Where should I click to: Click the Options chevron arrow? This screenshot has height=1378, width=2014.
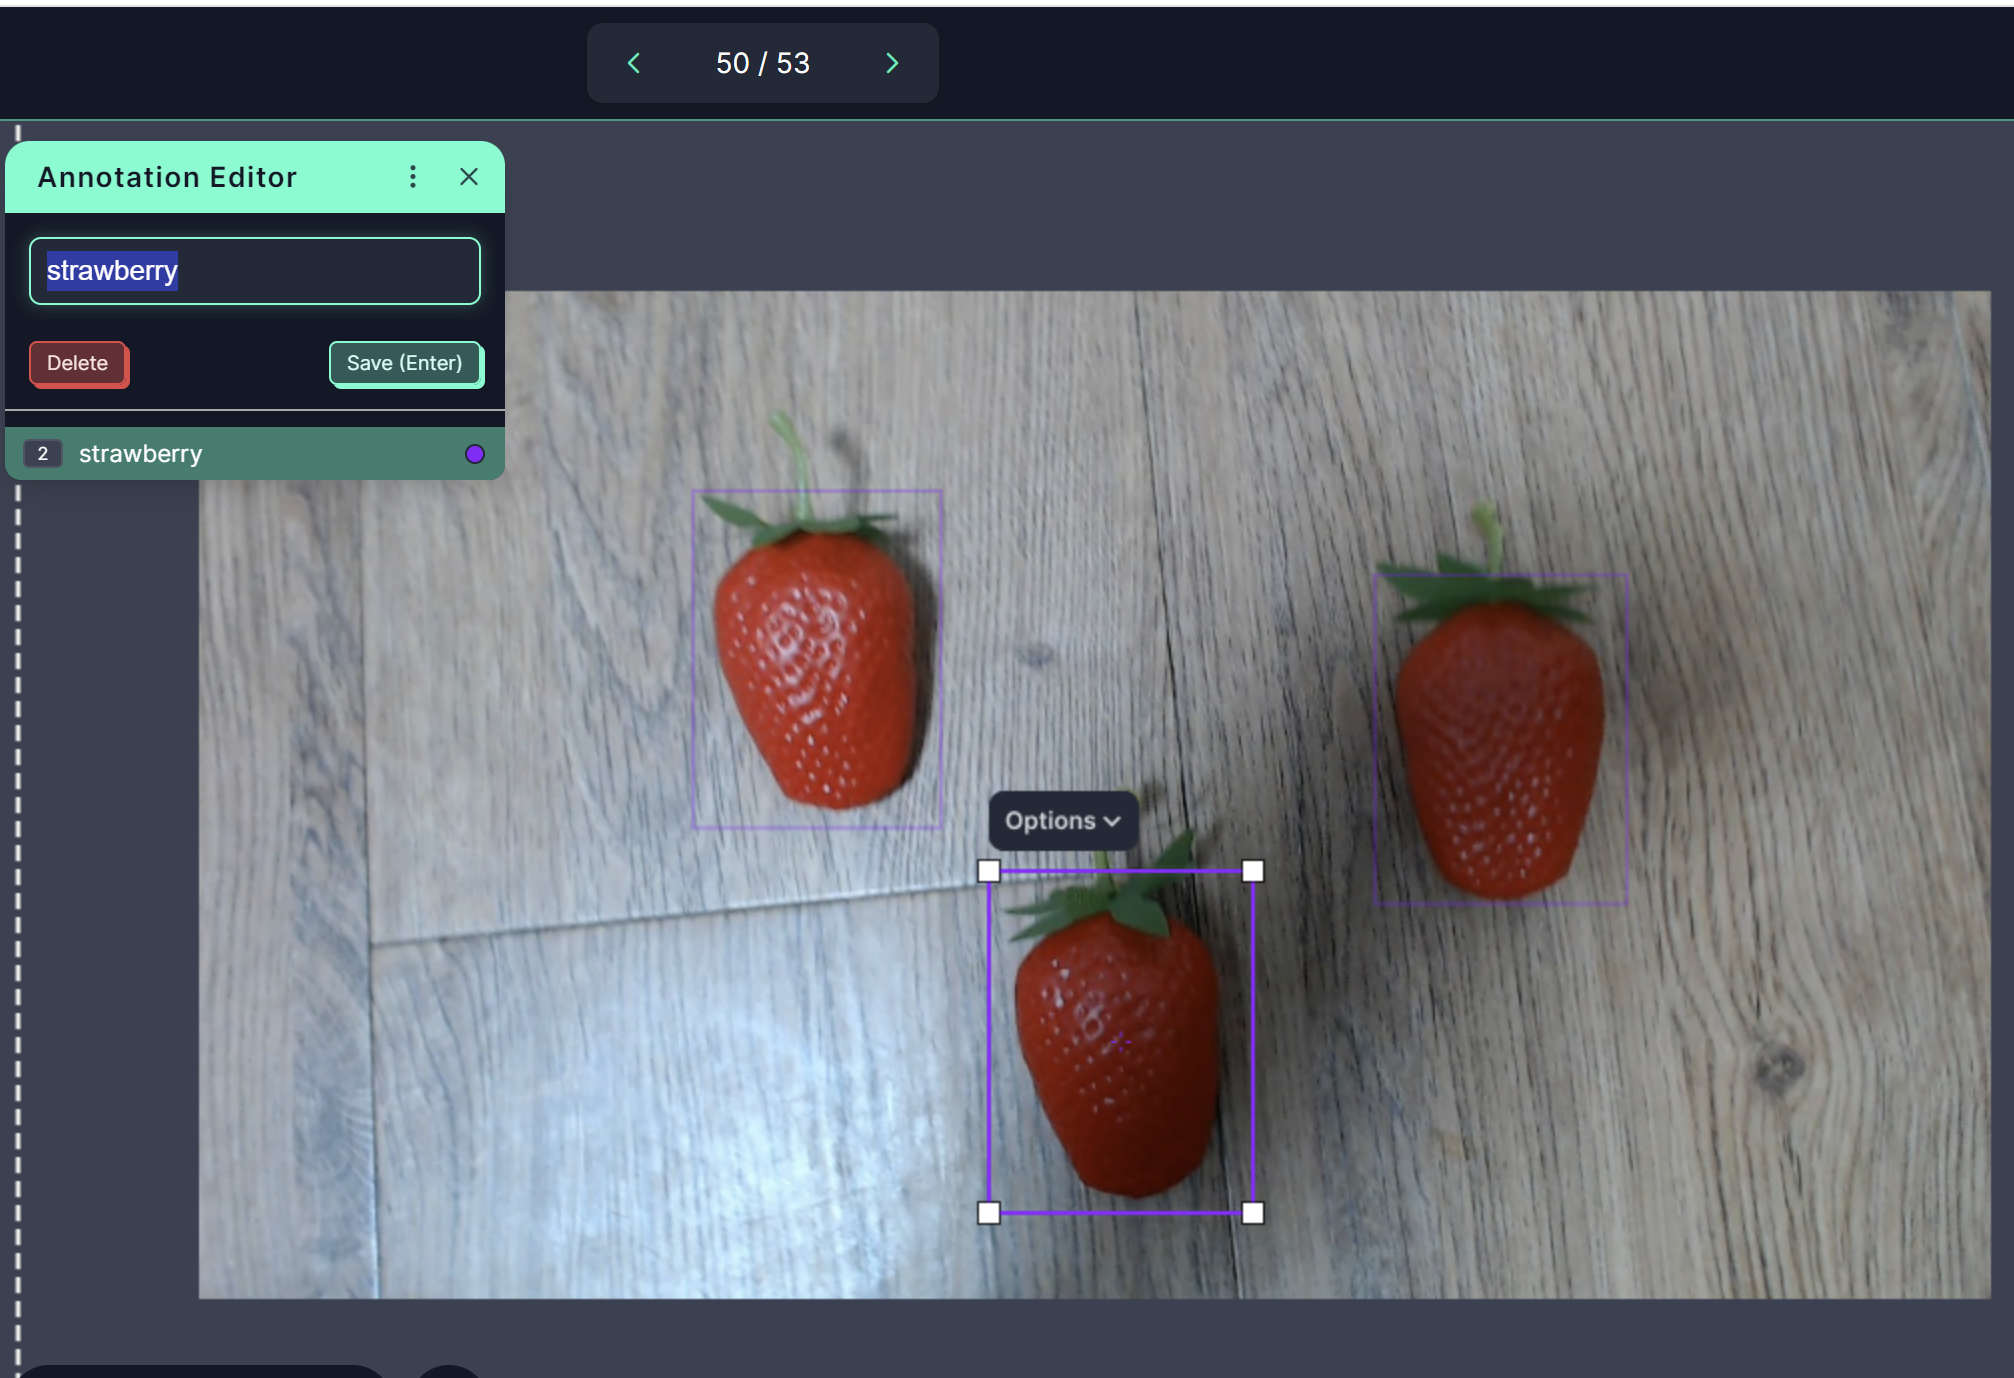tap(1112, 822)
